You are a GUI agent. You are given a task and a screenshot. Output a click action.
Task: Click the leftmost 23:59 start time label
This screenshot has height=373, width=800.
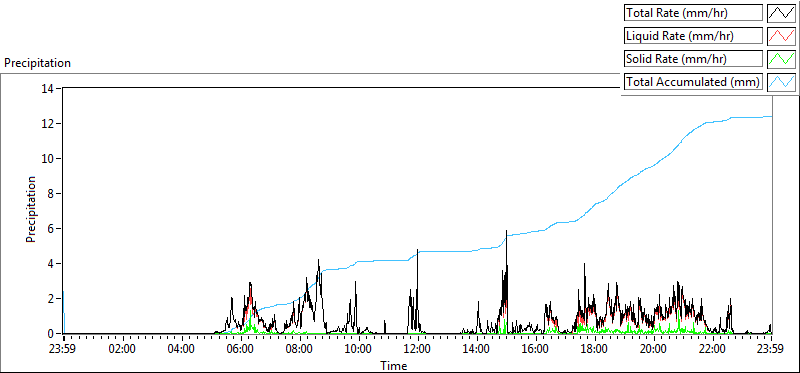[64, 349]
